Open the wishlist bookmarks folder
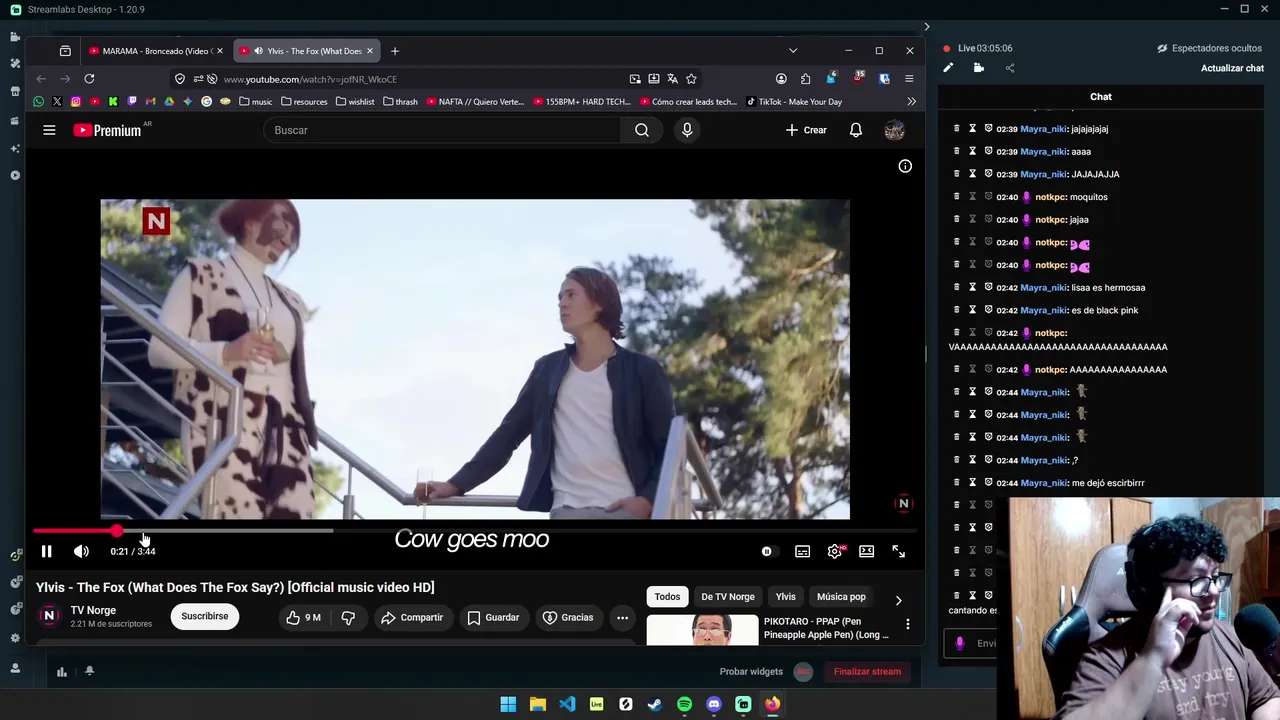 [355, 102]
